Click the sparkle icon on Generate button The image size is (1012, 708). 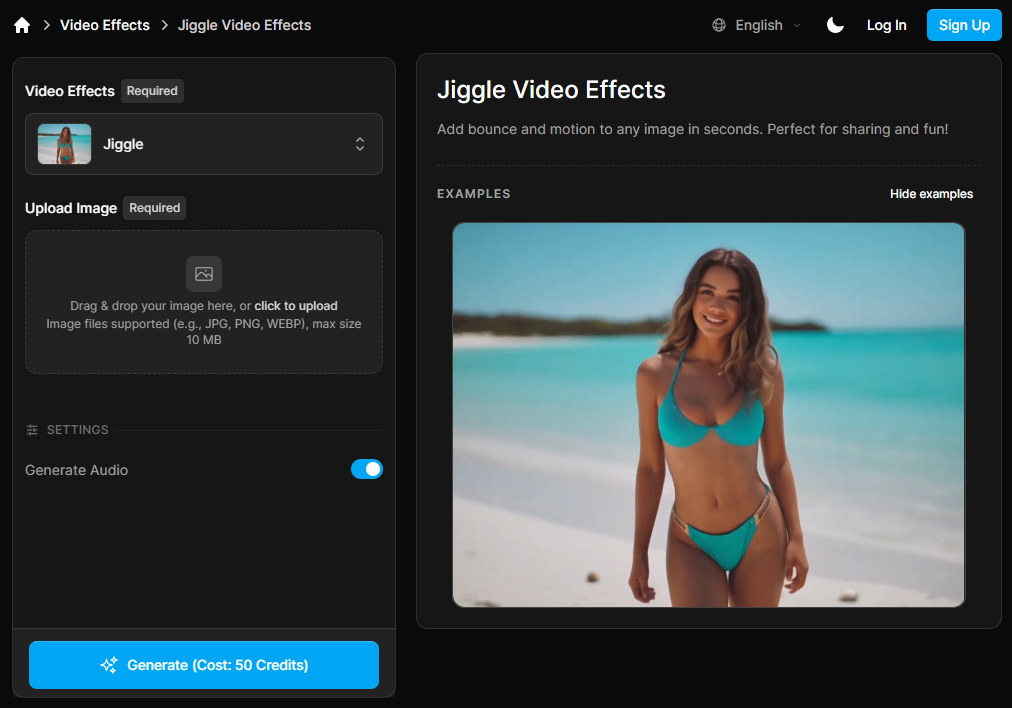[109, 665]
